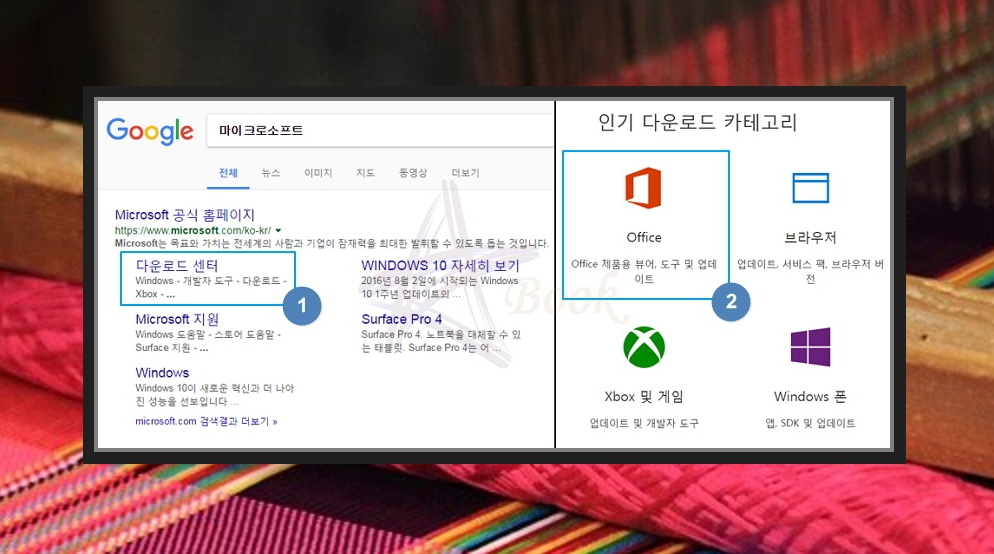Focus the search box containing 마이크로소프트
Image resolution: width=994 pixels, height=554 pixels.
coord(380,131)
